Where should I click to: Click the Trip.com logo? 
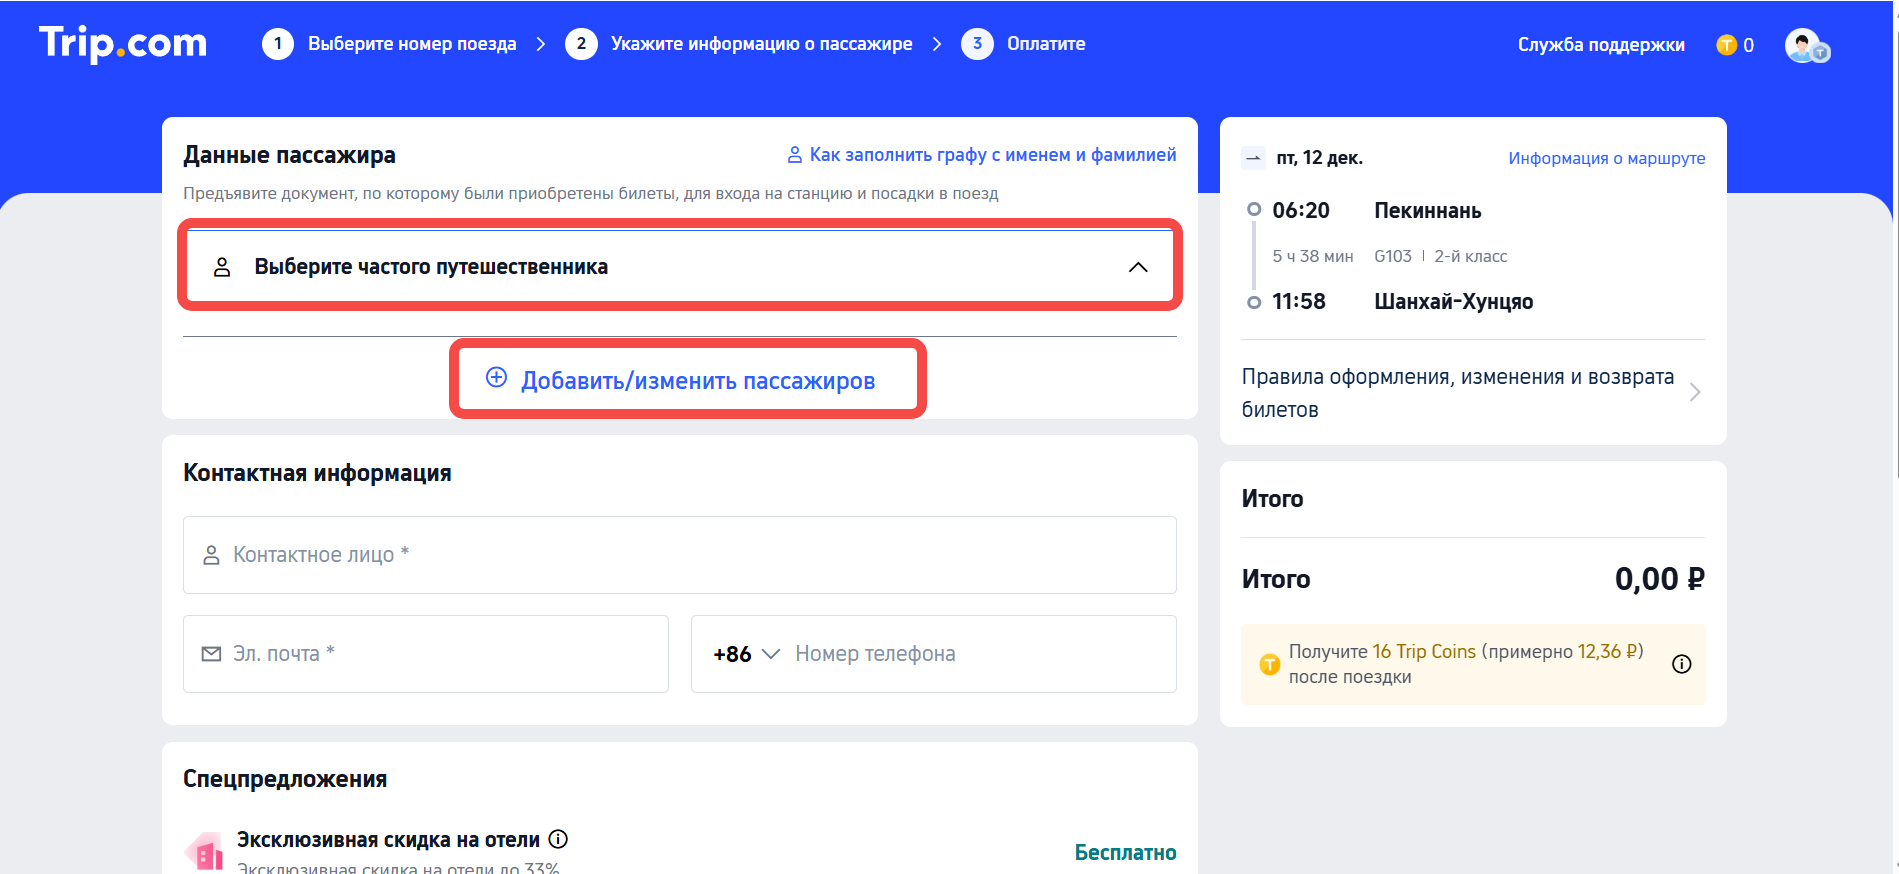[123, 44]
